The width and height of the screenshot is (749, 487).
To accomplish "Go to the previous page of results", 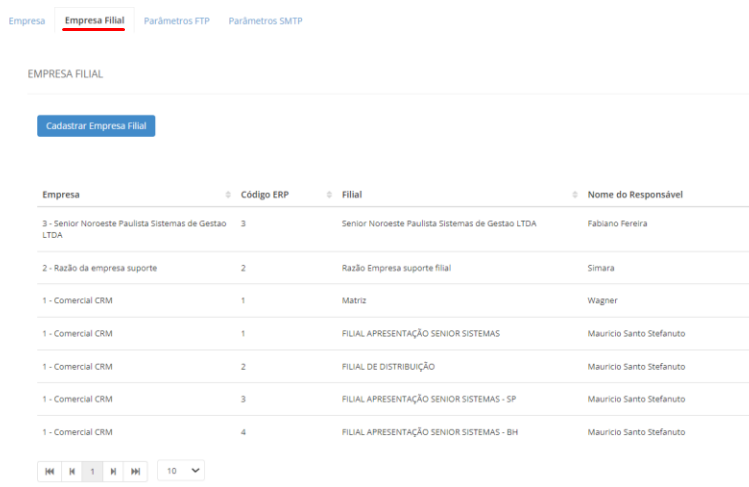I will pos(72,471).
